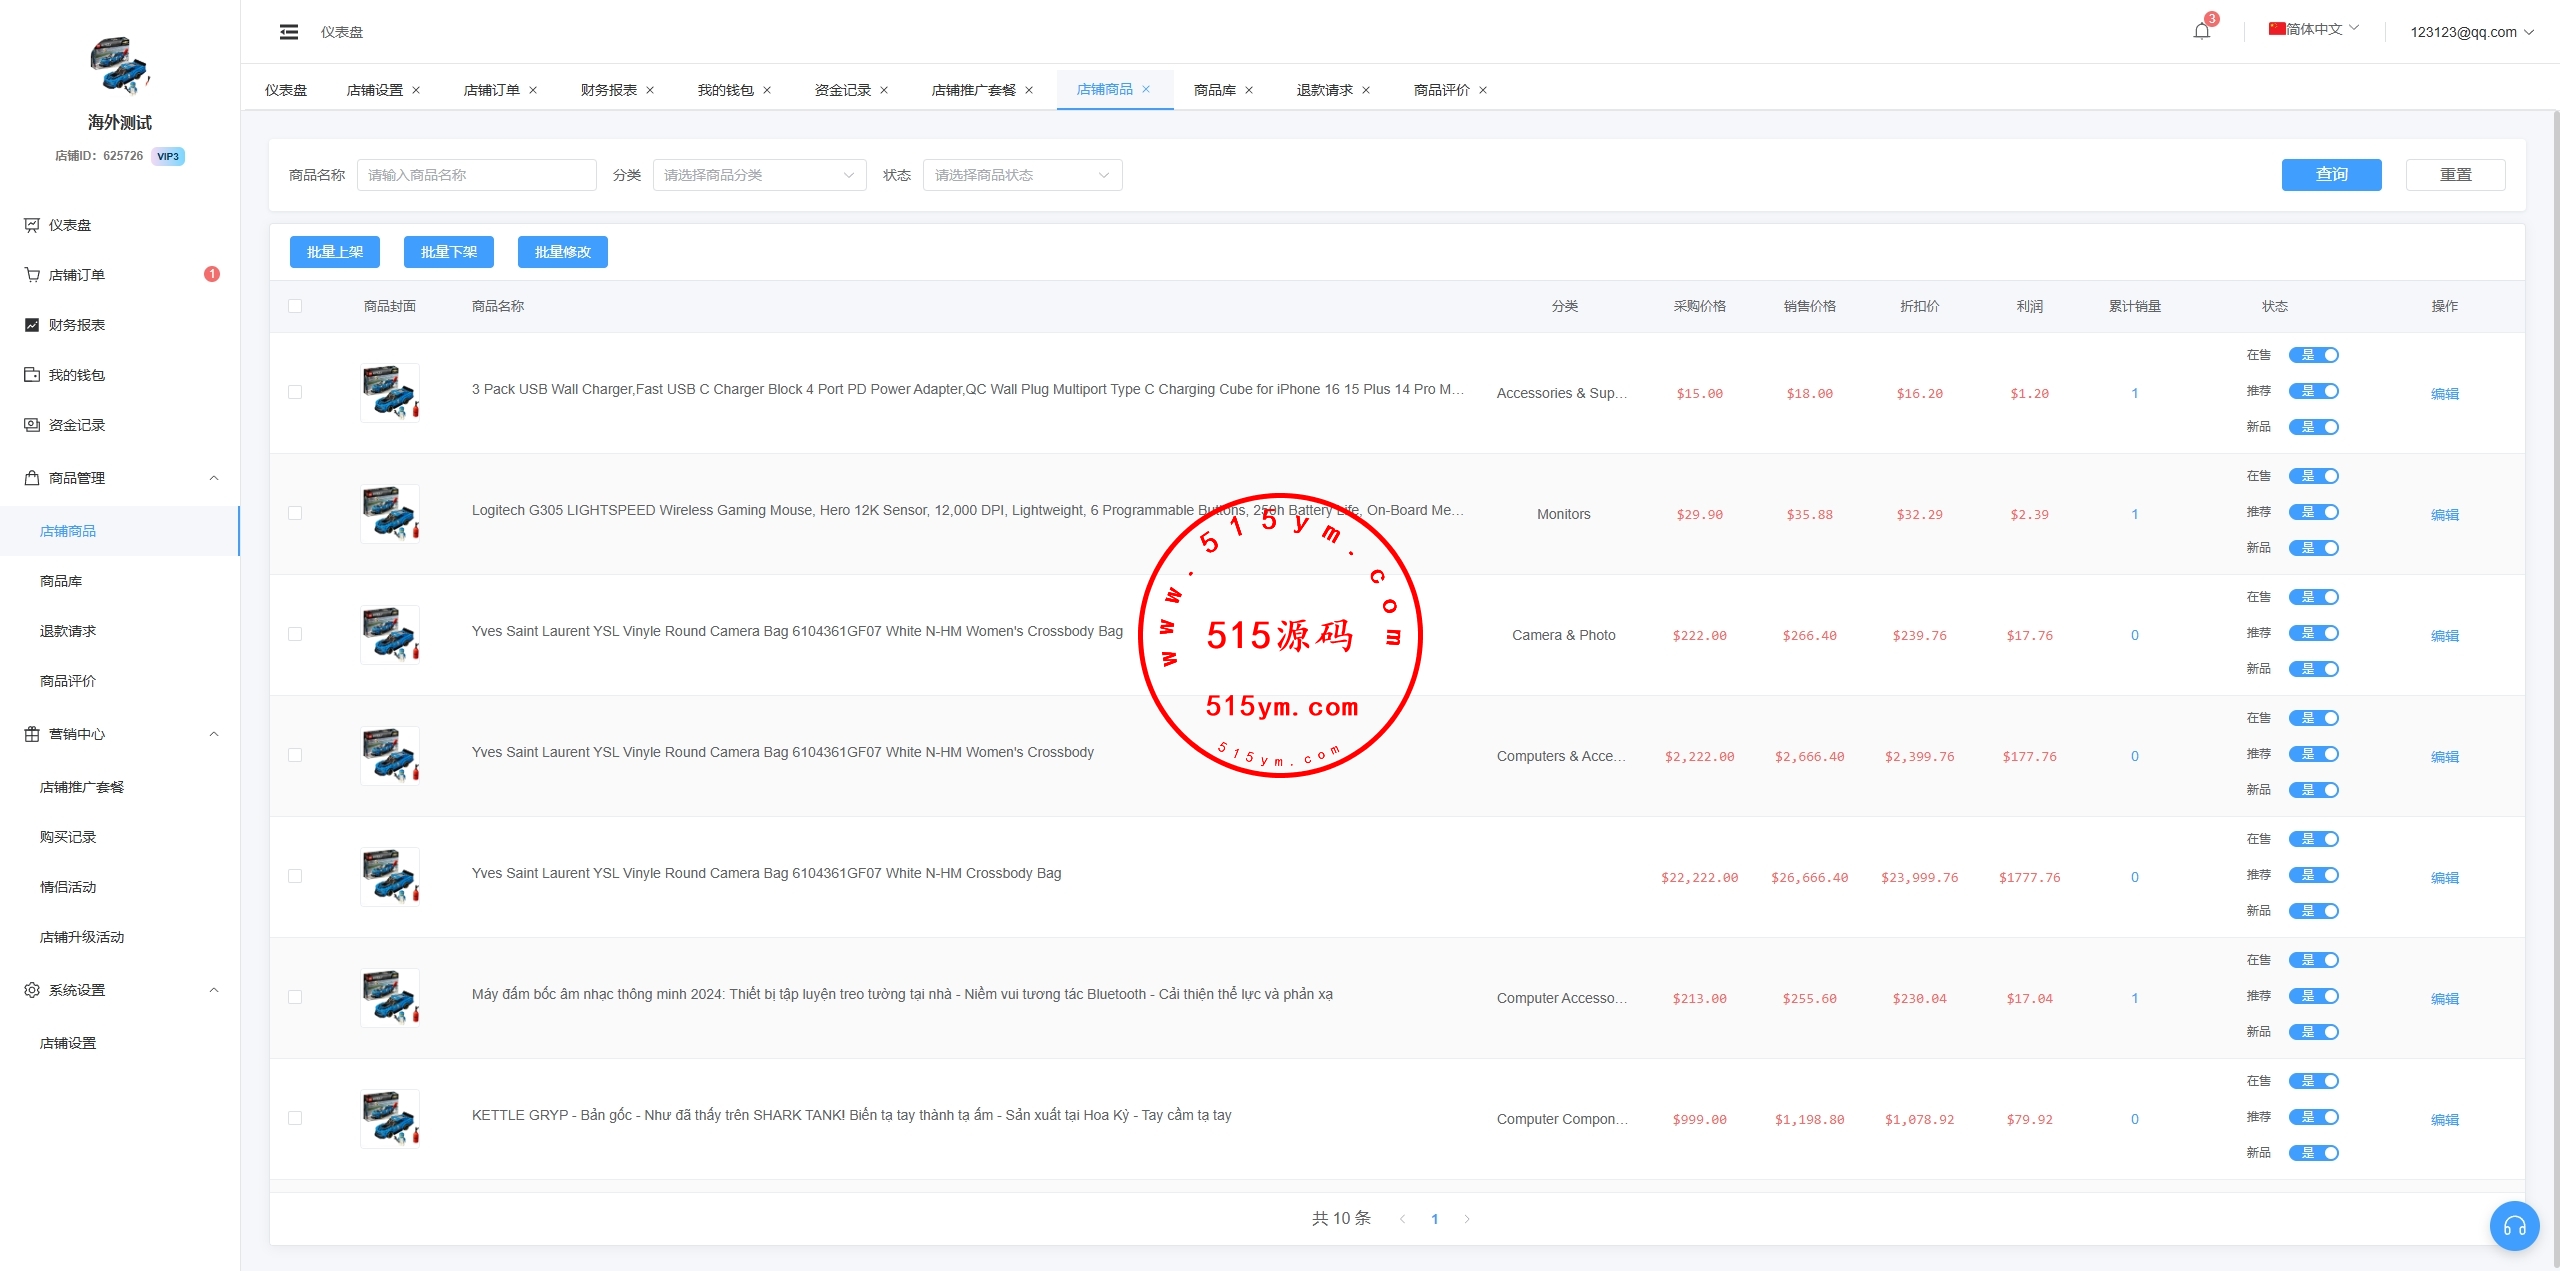Toggle 推荐 switch for Logitech G305 mouse

2314,512
